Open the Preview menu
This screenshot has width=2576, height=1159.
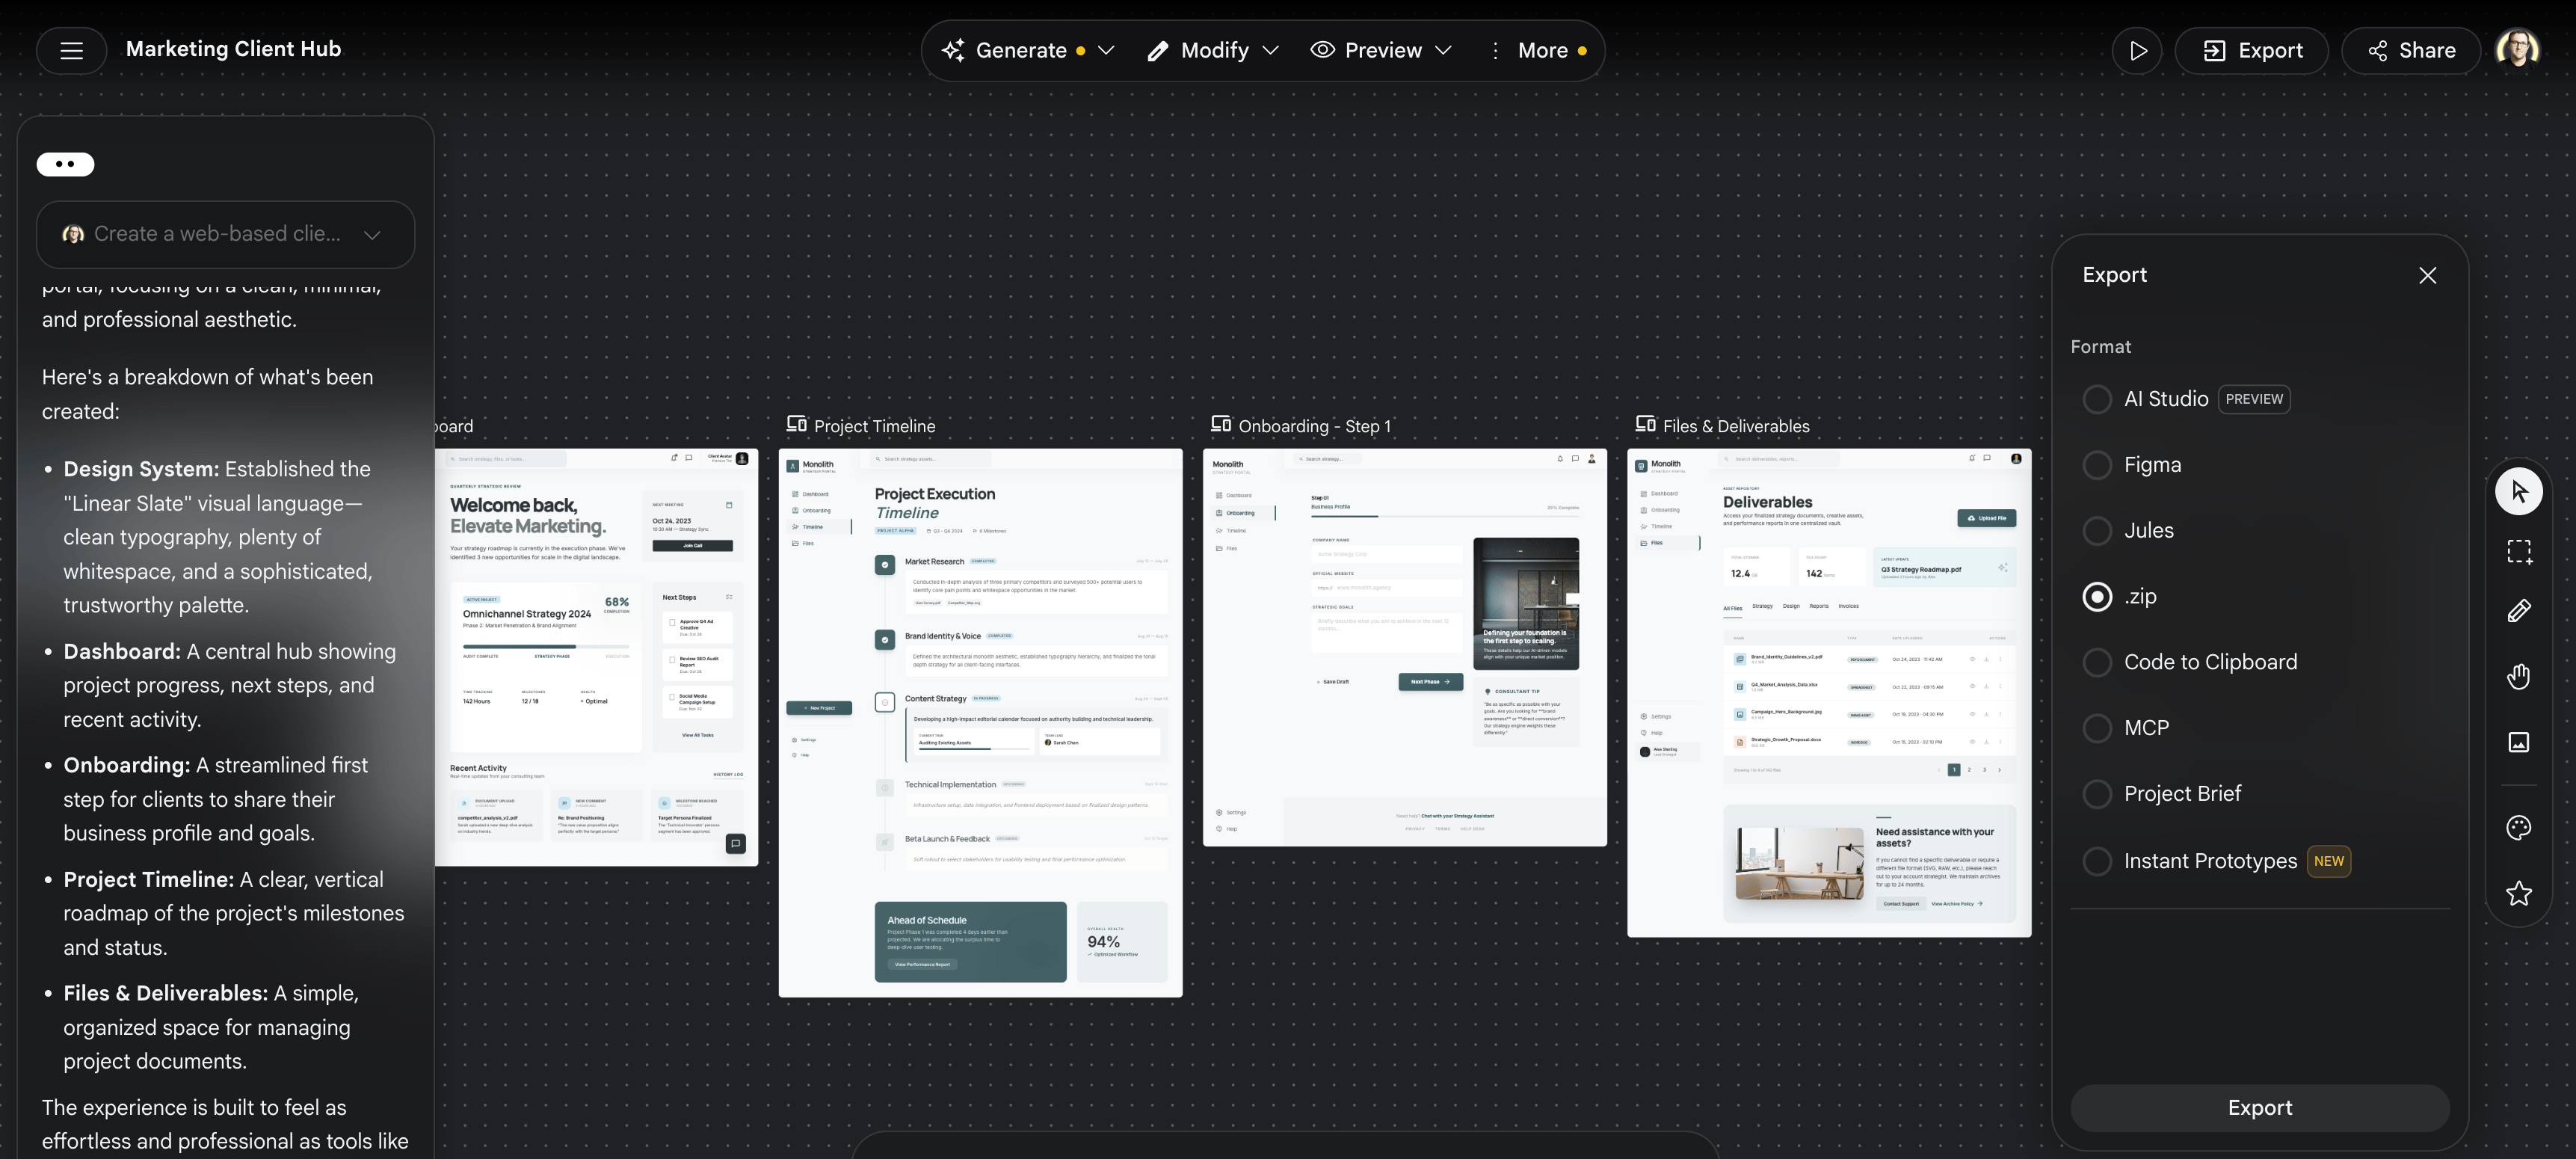tap(1381, 50)
